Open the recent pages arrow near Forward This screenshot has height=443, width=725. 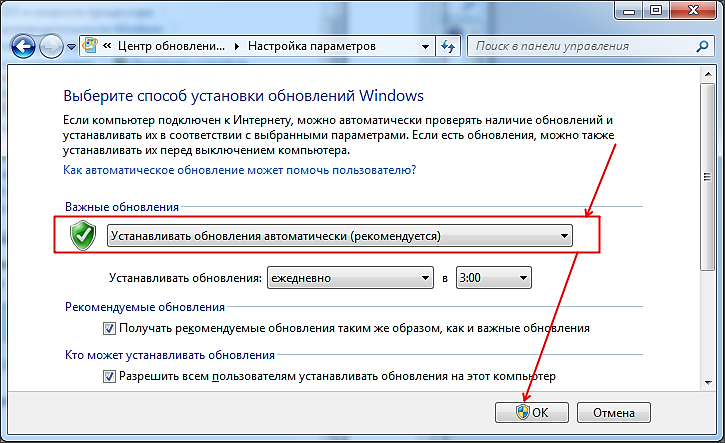(x=71, y=47)
